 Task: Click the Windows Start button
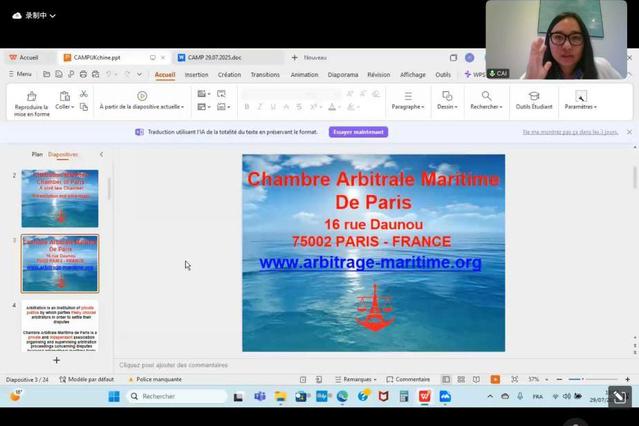pos(114,396)
